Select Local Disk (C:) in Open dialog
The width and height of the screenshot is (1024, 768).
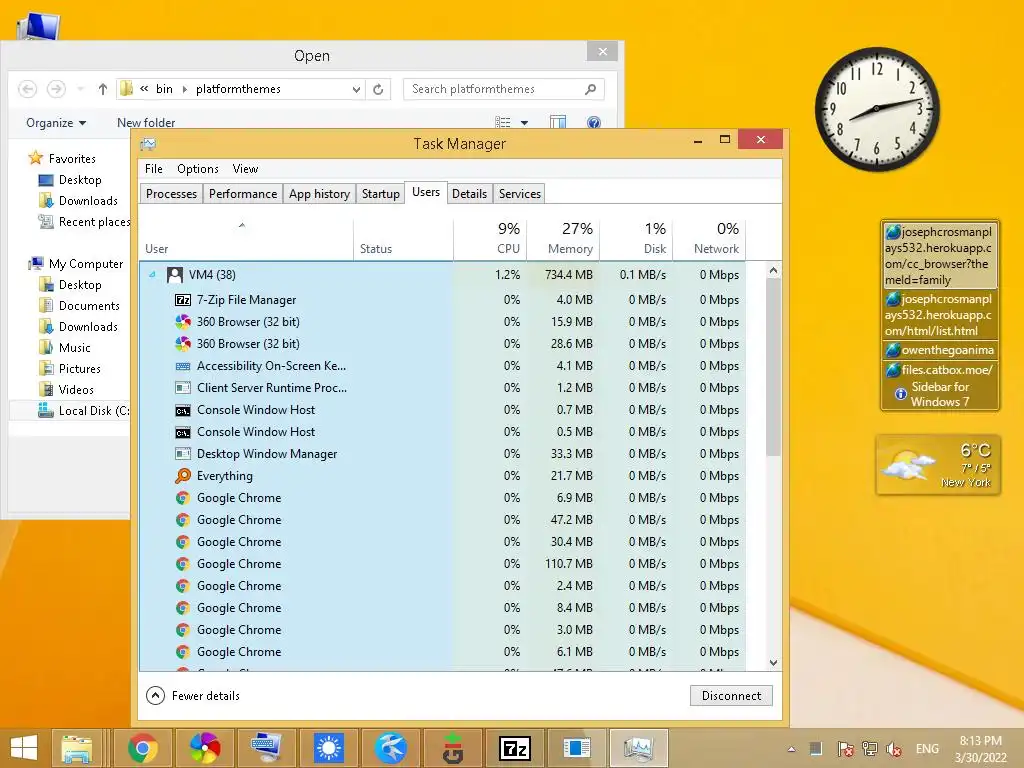pyautogui.click(x=84, y=411)
